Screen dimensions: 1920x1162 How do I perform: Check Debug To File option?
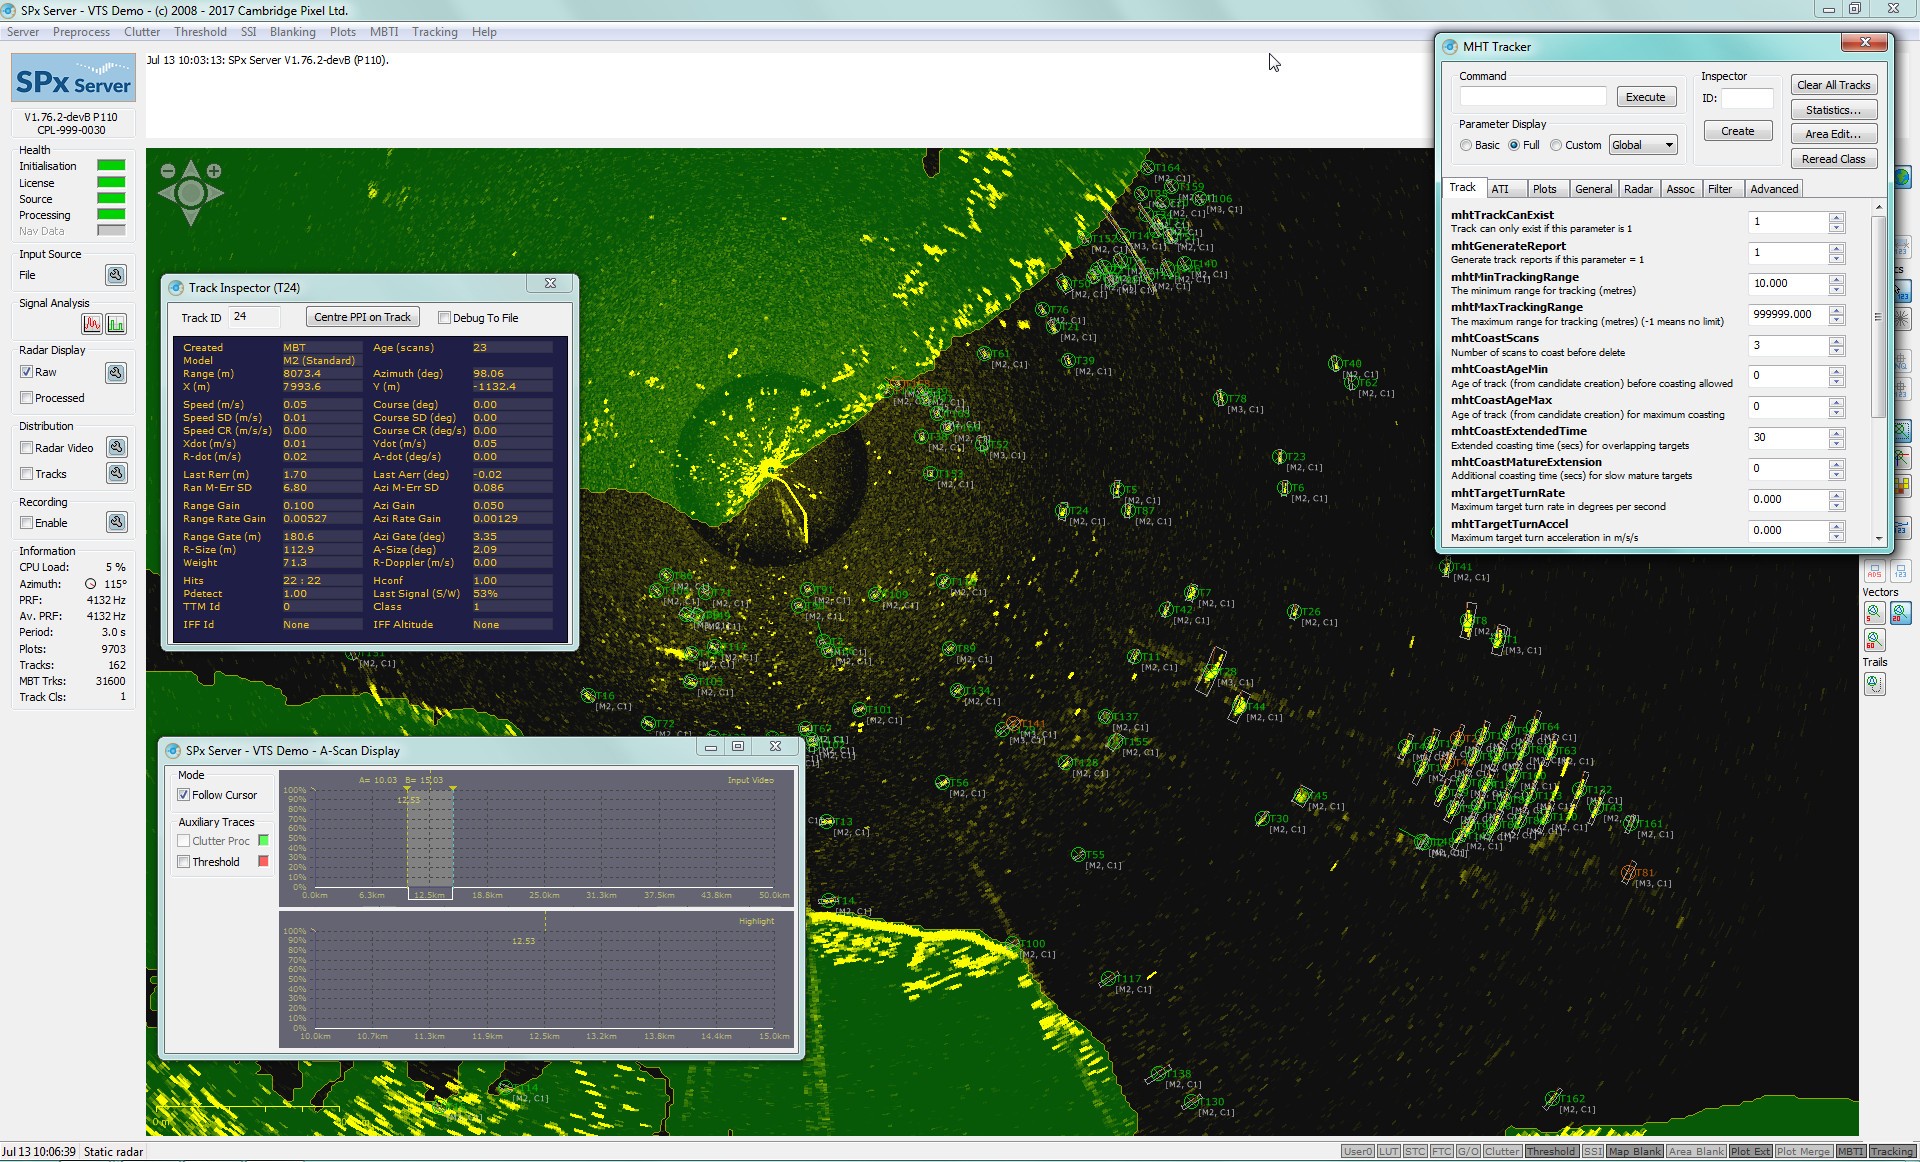click(444, 318)
